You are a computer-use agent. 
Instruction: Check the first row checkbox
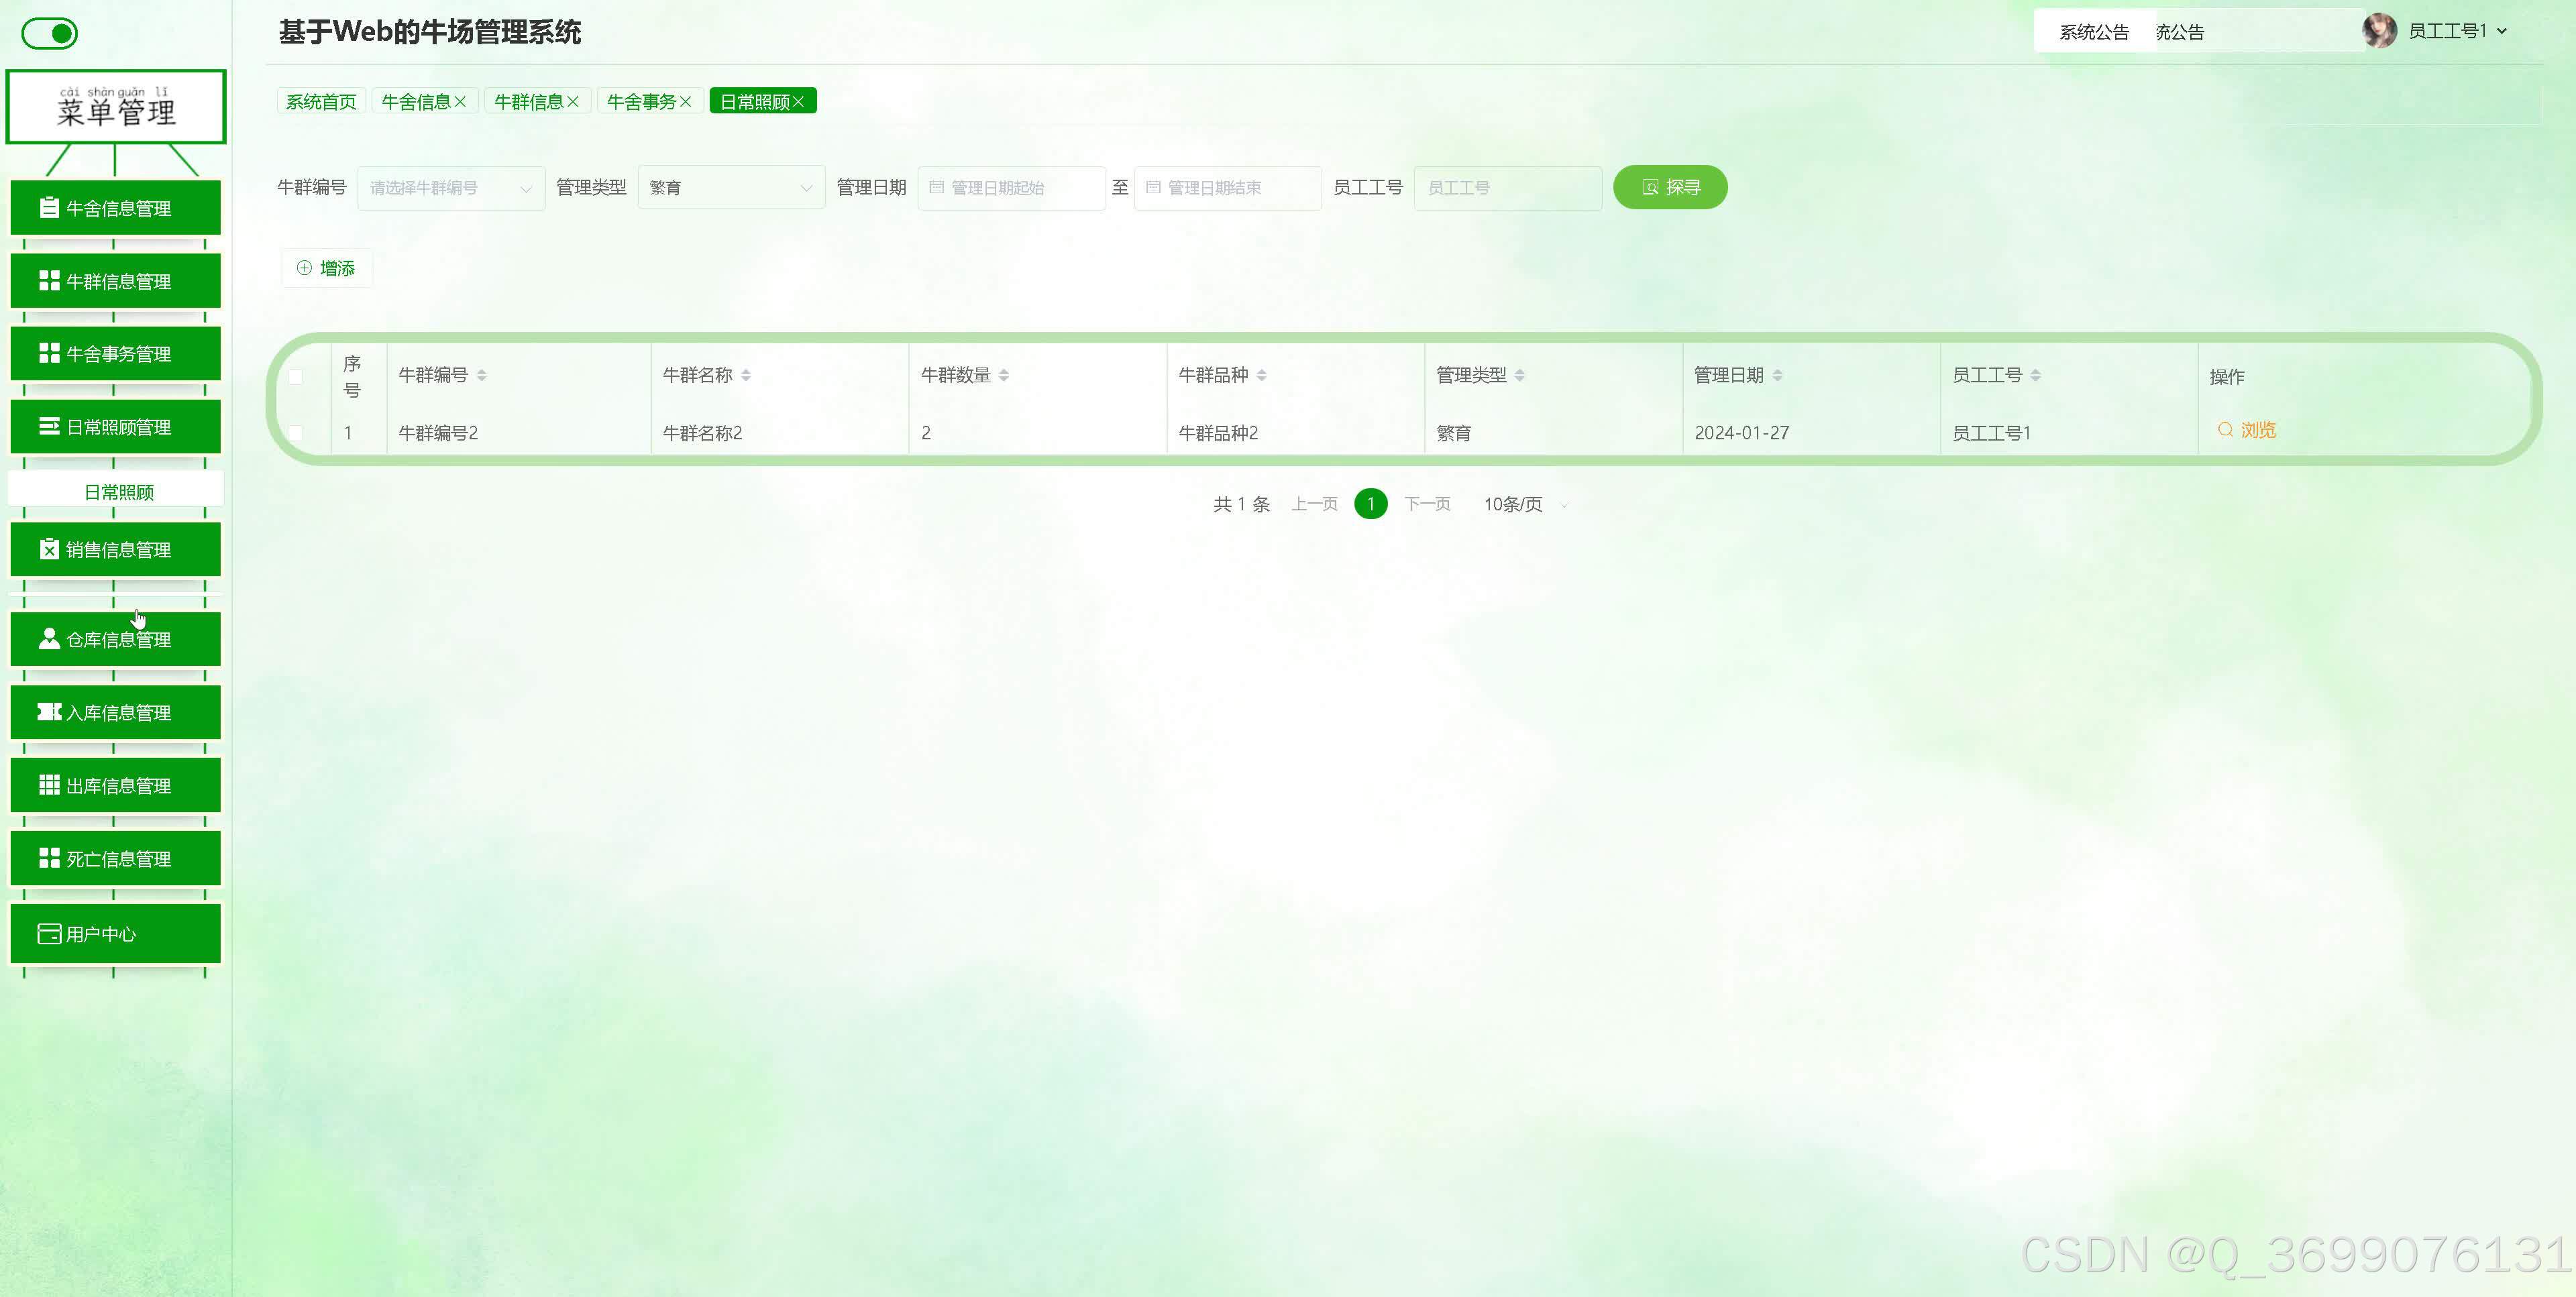[x=296, y=433]
